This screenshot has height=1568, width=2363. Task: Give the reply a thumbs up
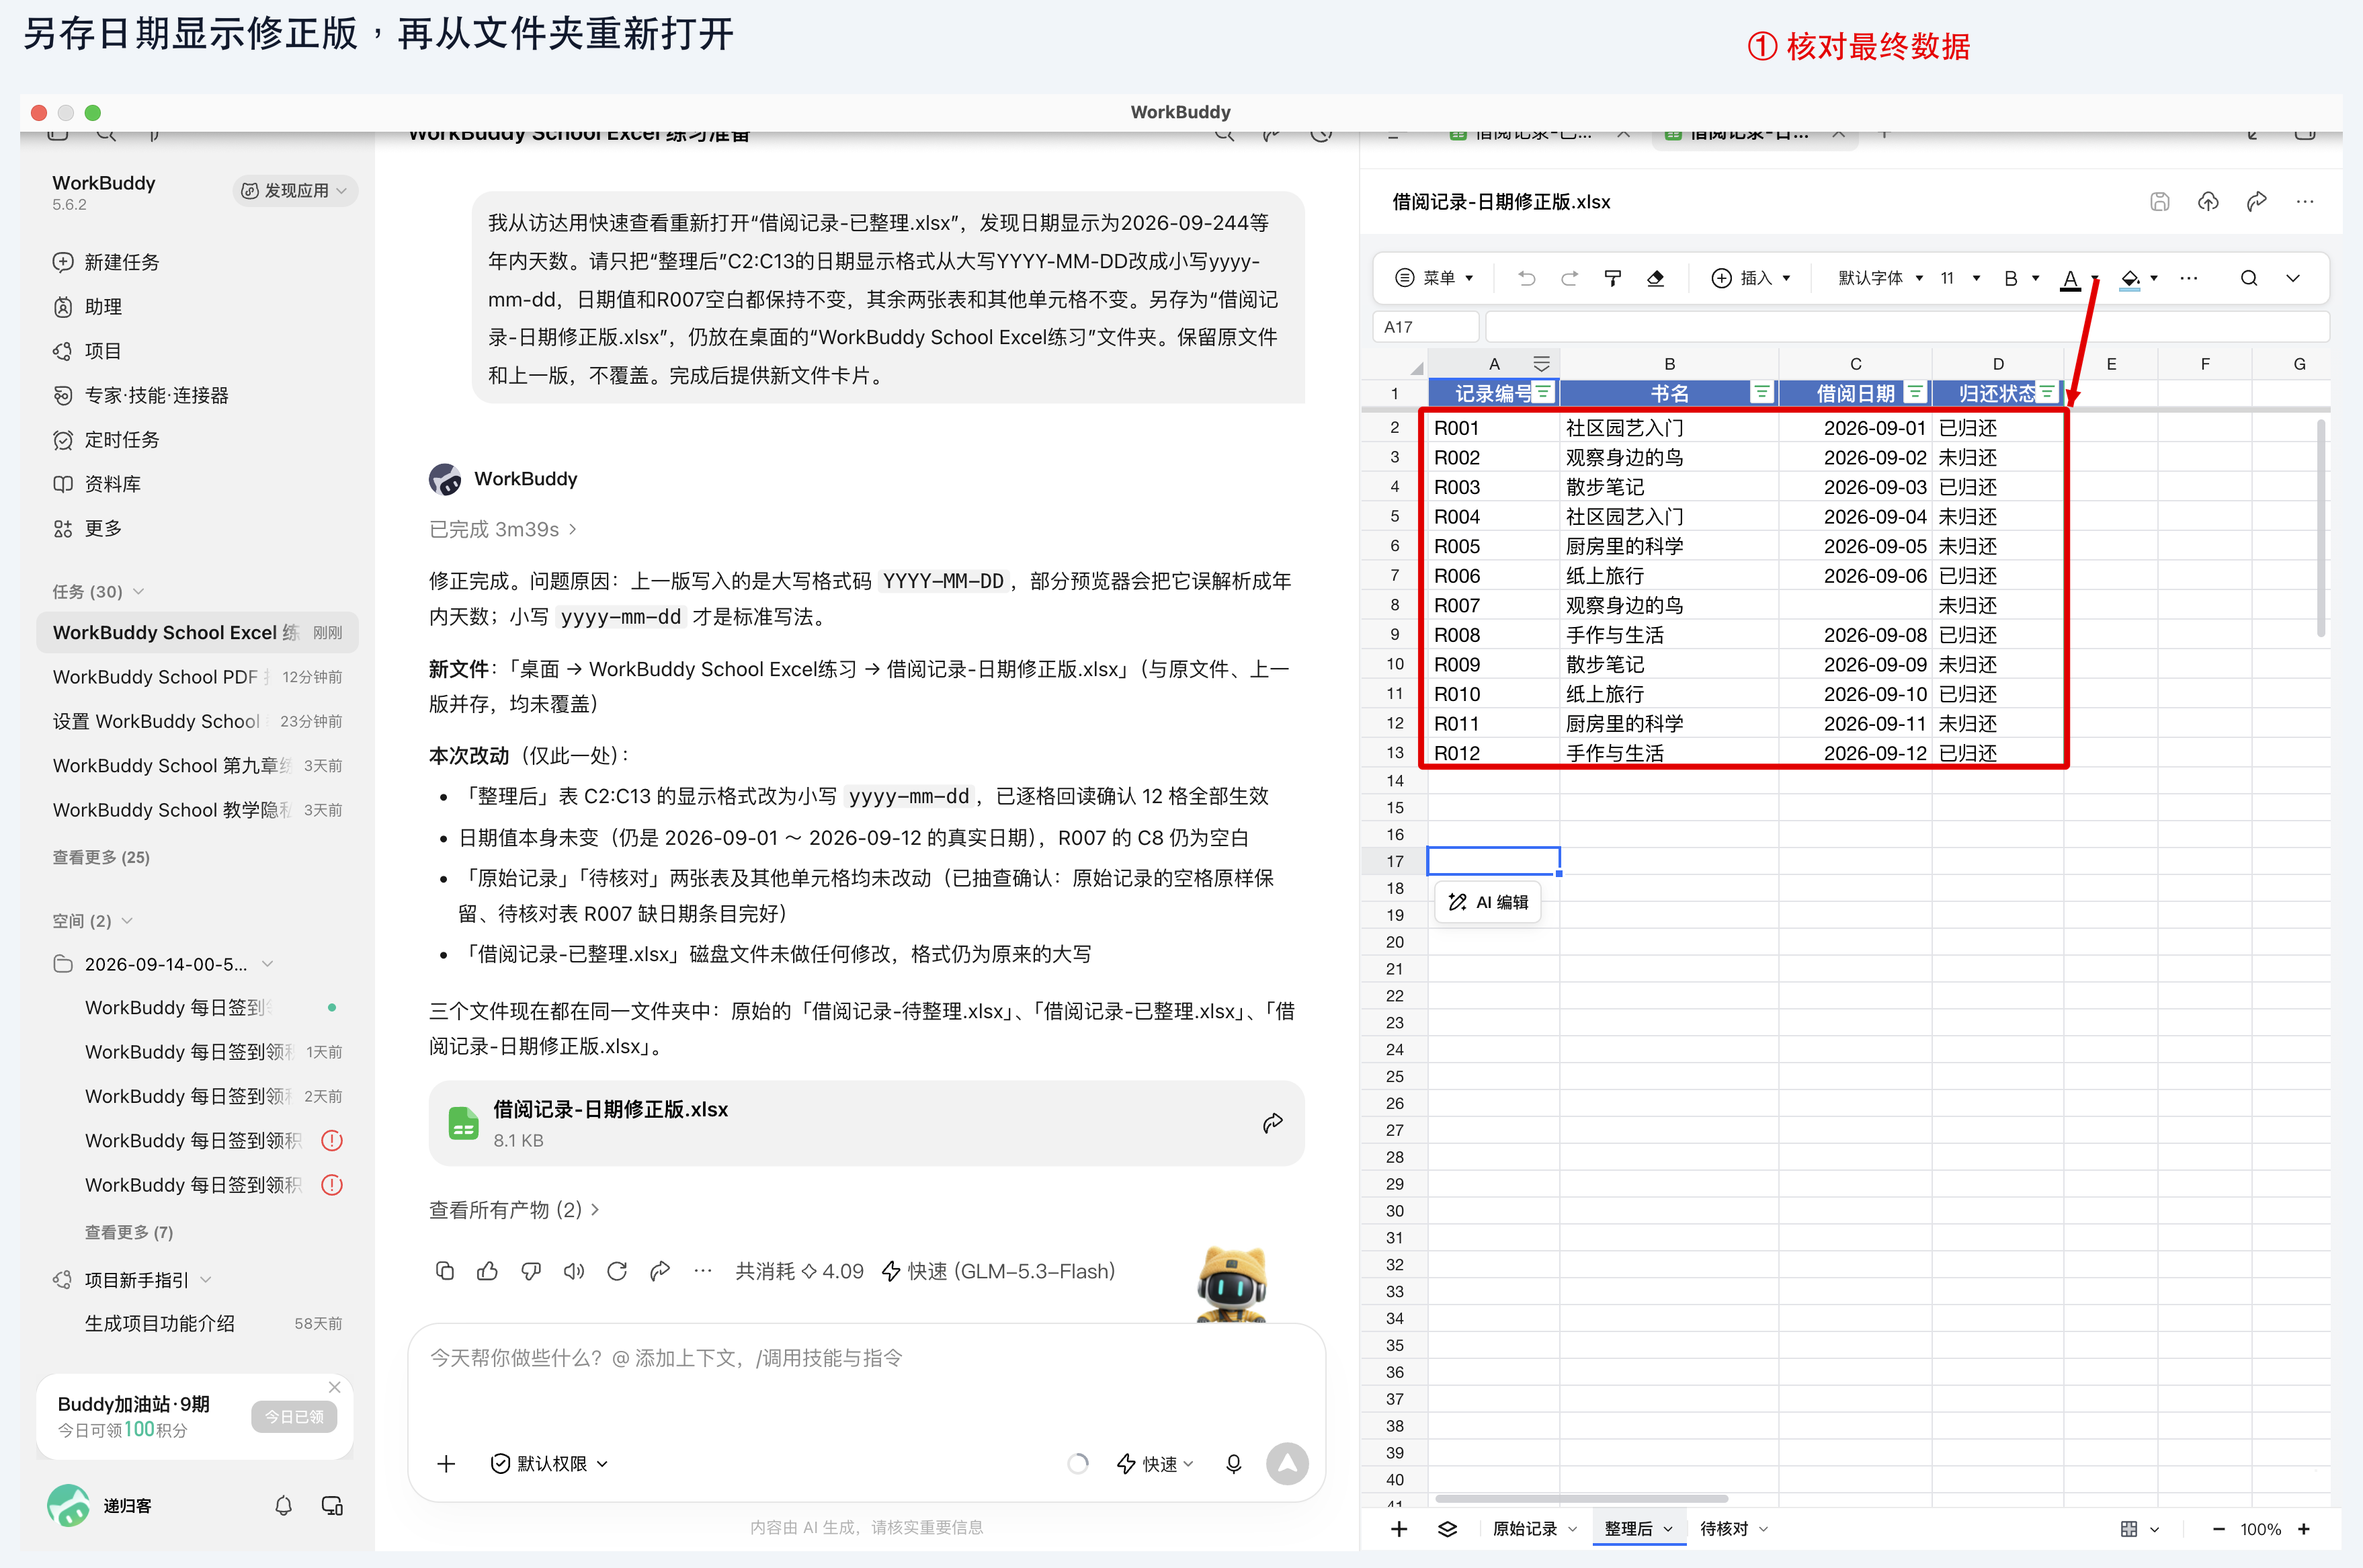pyautogui.click(x=488, y=1271)
